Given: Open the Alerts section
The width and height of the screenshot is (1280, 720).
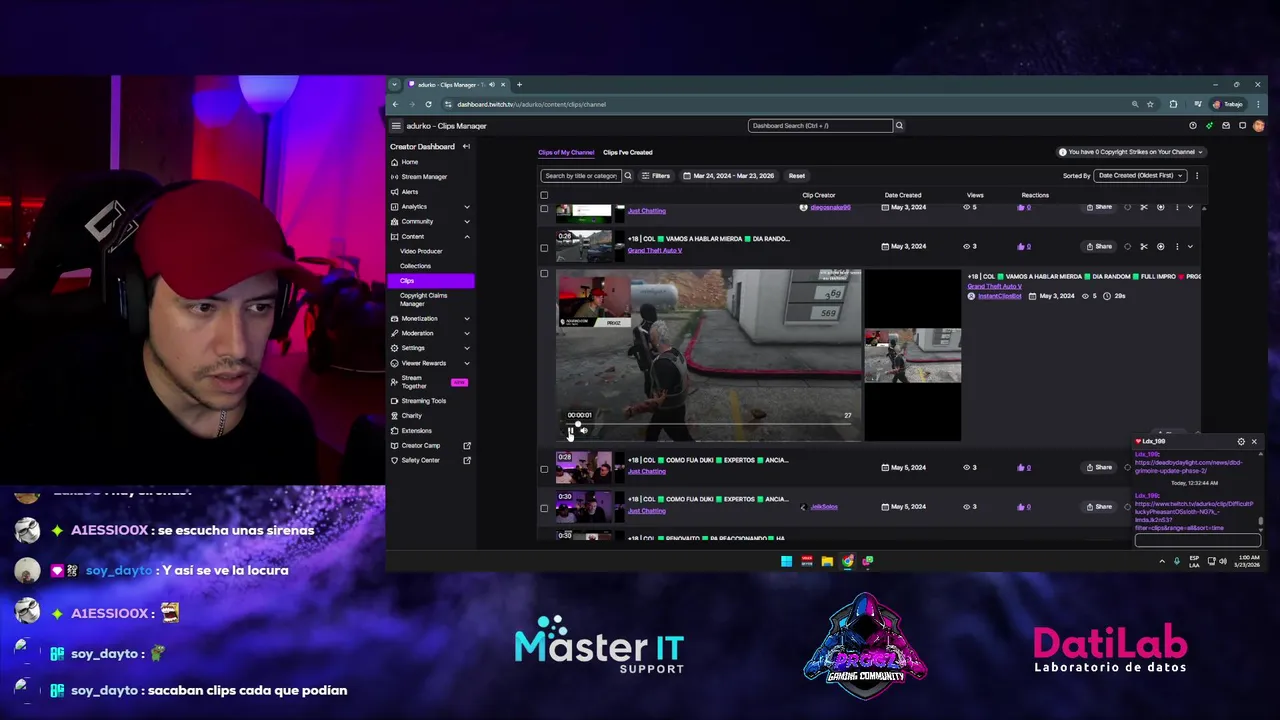Looking at the screenshot, I should [410, 192].
